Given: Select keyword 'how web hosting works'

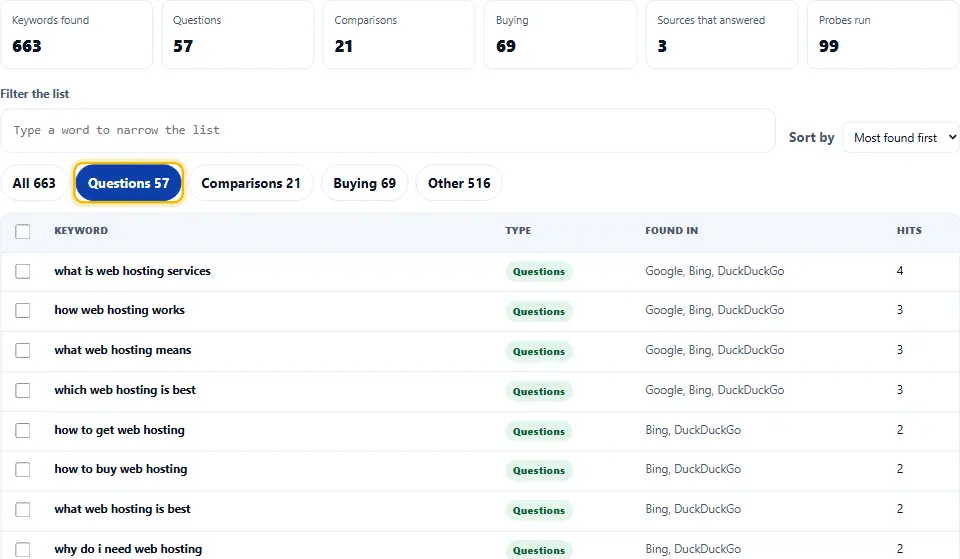Looking at the screenshot, I should coord(119,310).
